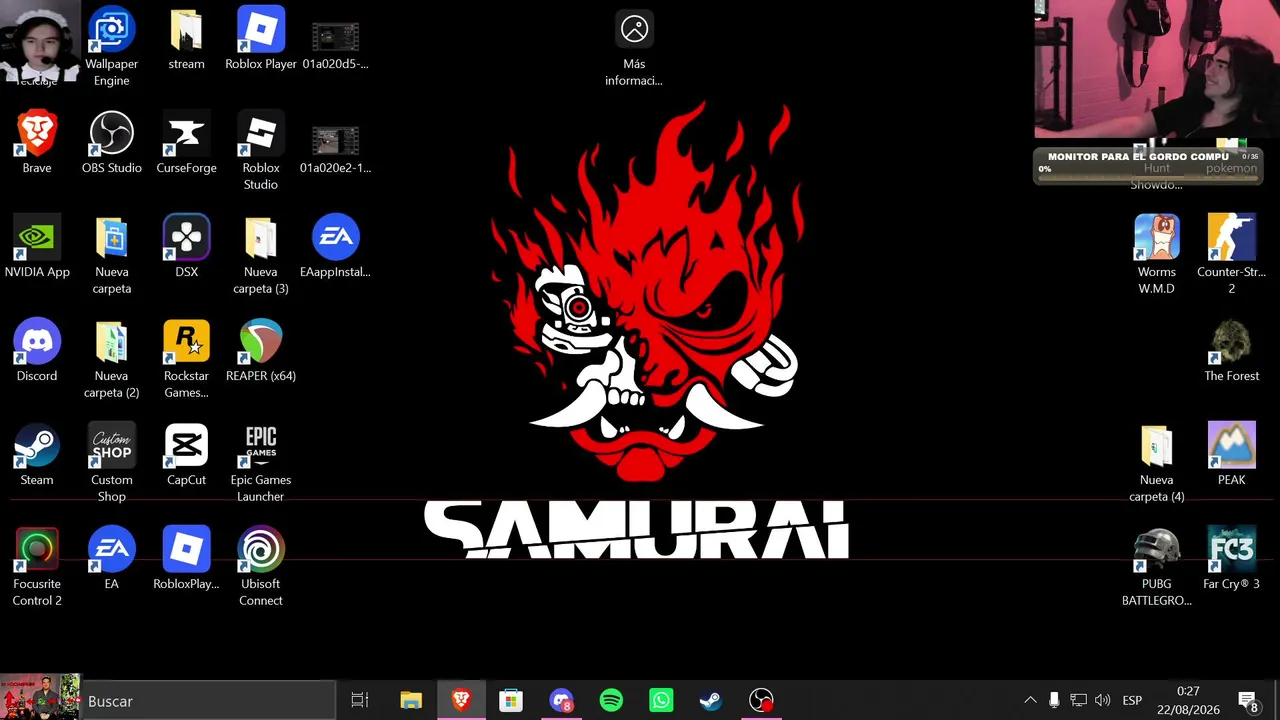This screenshot has width=1280, height=720.
Task: Select the PEAK desktop shortcut
Action: (x=1231, y=455)
